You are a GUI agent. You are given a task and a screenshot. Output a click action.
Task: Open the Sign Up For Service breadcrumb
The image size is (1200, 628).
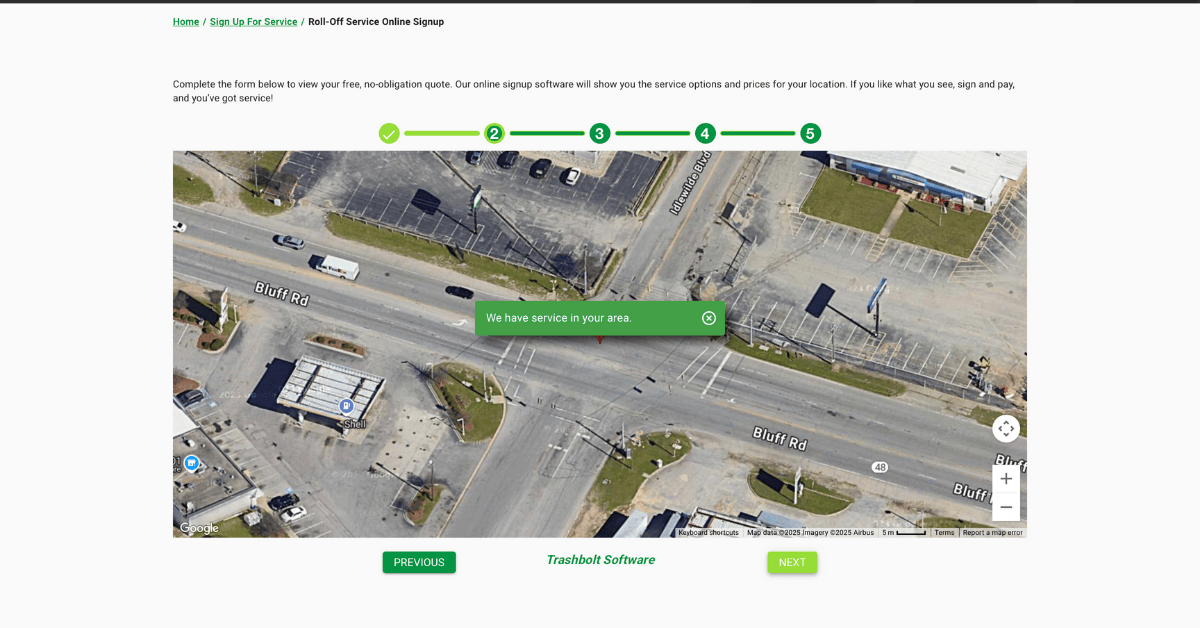(253, 21)
